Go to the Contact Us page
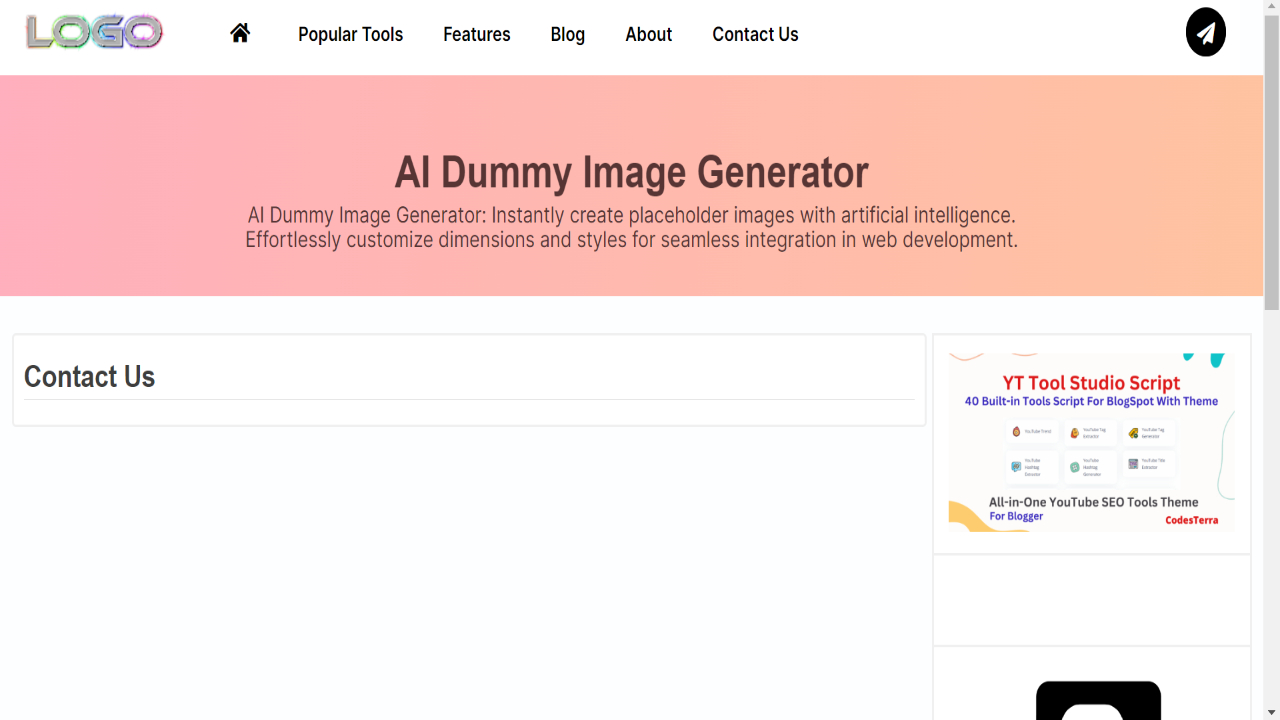Viewport: 1280px width, 720px height. (755, 34)
